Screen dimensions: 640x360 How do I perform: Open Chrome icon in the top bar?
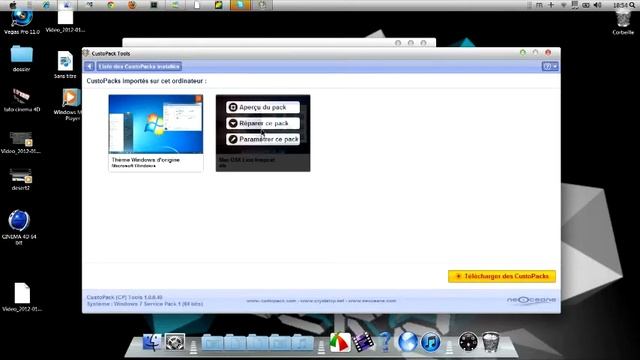click(110, 5)
